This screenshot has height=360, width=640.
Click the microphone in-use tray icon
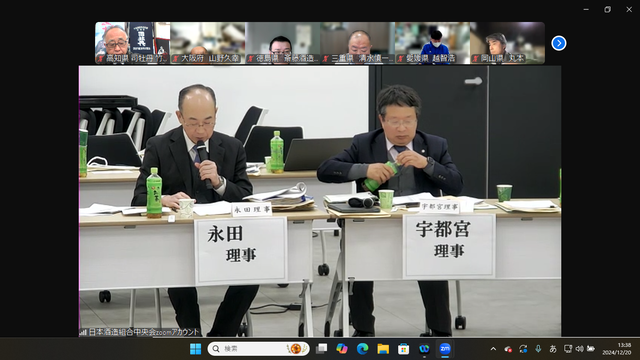[x=538, y=349]
